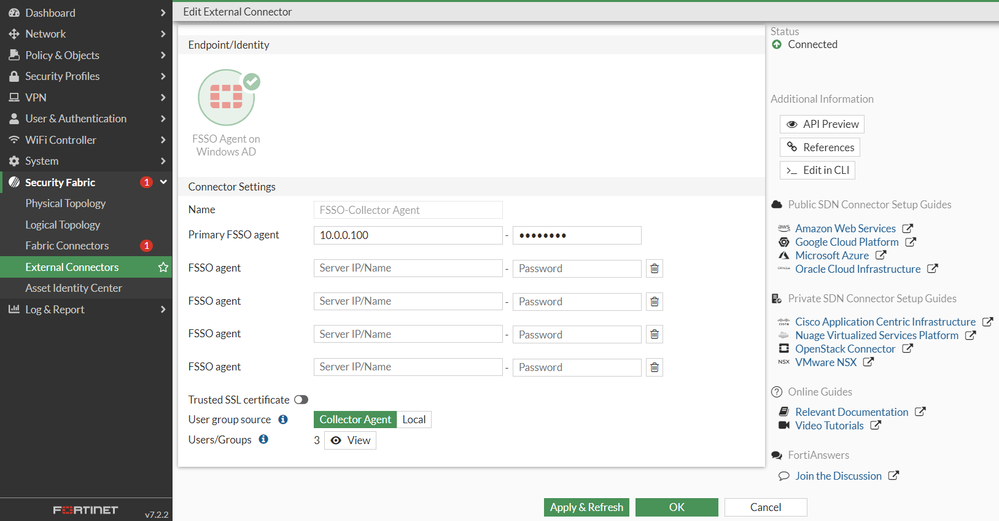Click the System gear icon
This screenshot has width=999, height=521.
click(x=14, y=161)
